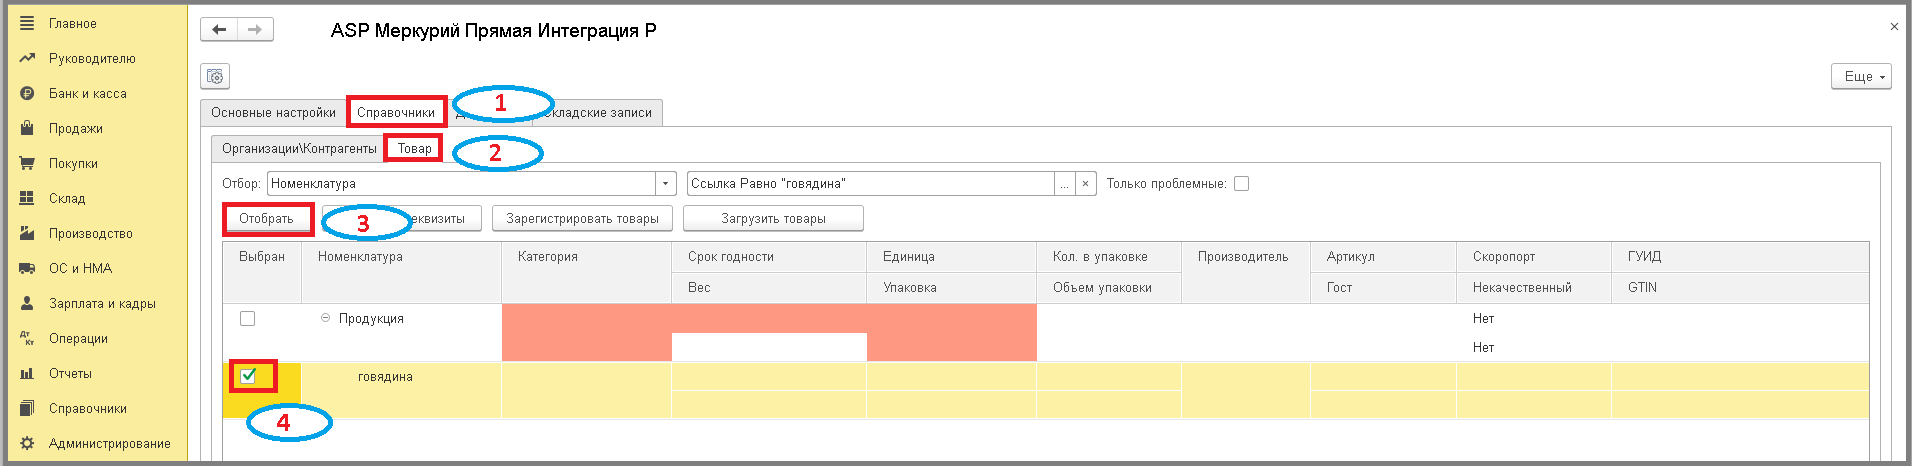
Task: Open the Главное section icon
Action: (x=27, y=23)
